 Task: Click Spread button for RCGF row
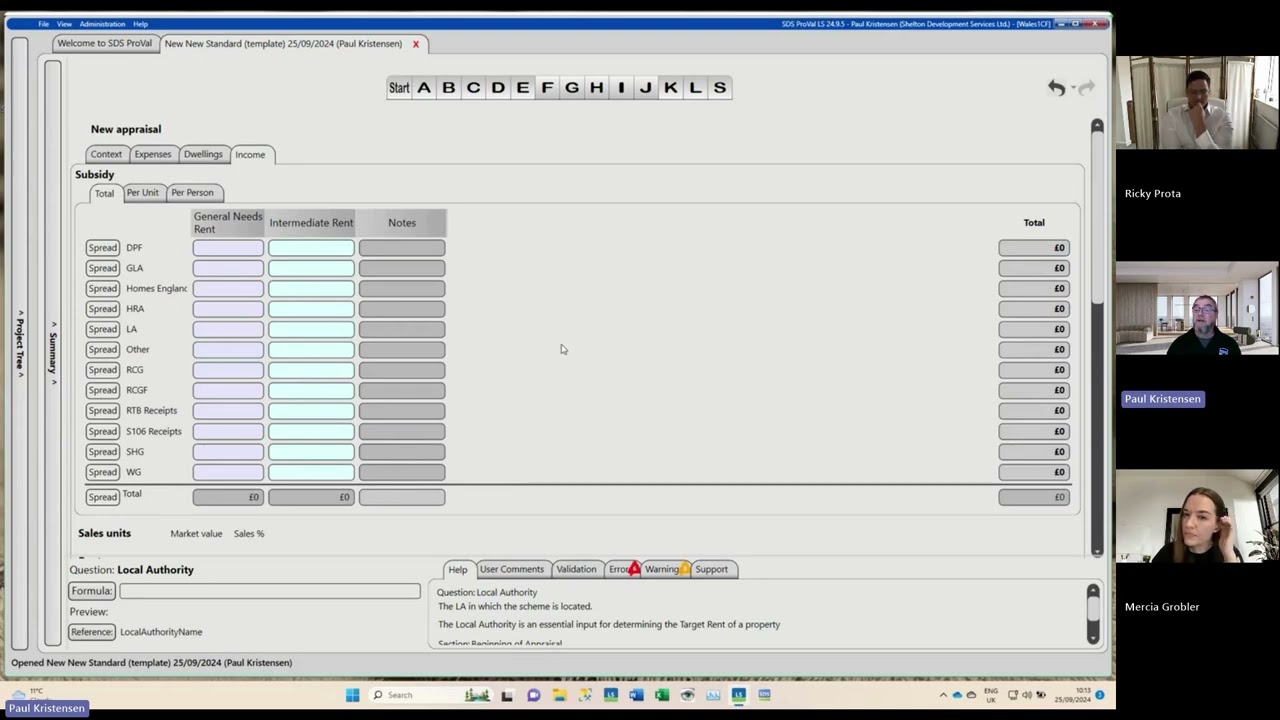(102, 390)
